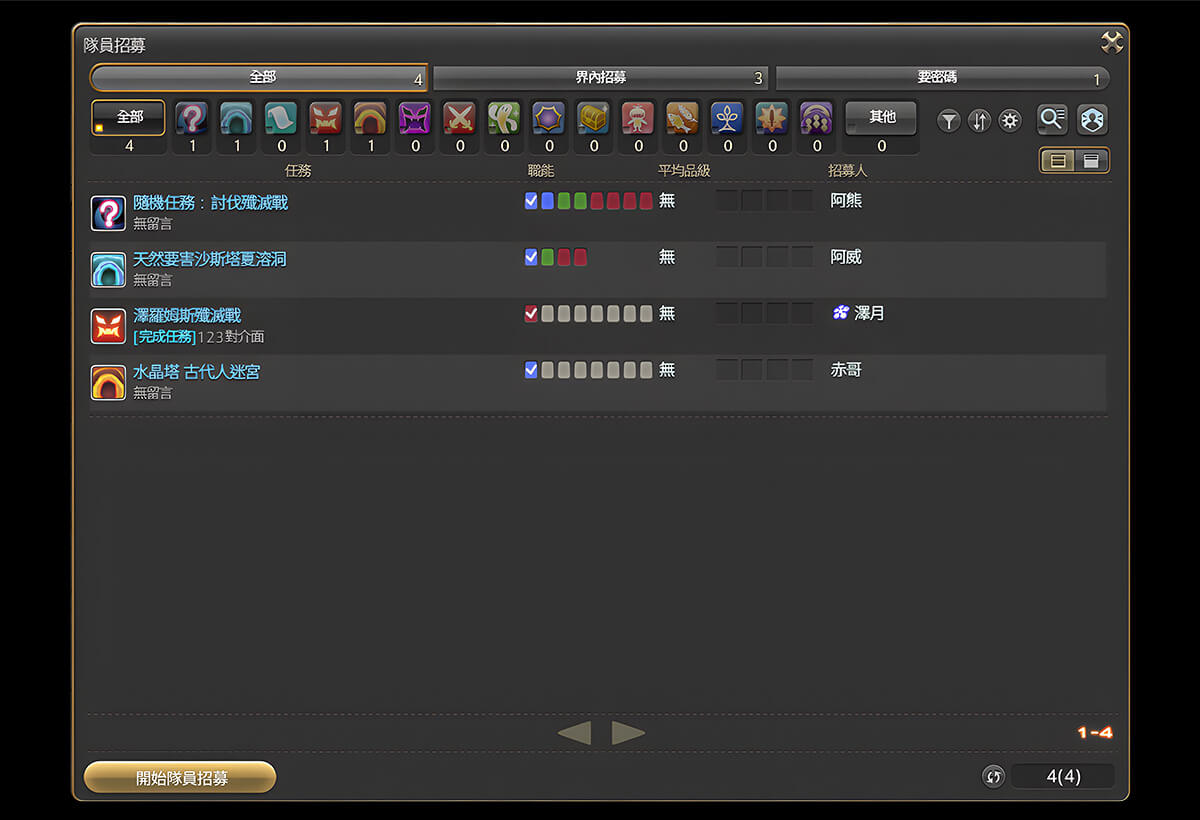Select the Duty Roulette question-mark category icon
The width and height of the screenshot is (1200, 820).
192,119
